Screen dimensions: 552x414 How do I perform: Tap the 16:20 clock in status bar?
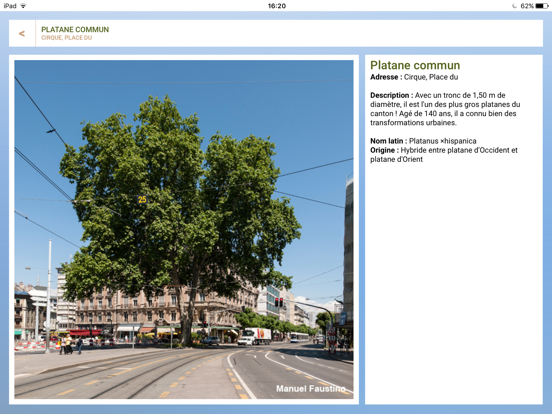pyautogui.click(x=277, y=6)
